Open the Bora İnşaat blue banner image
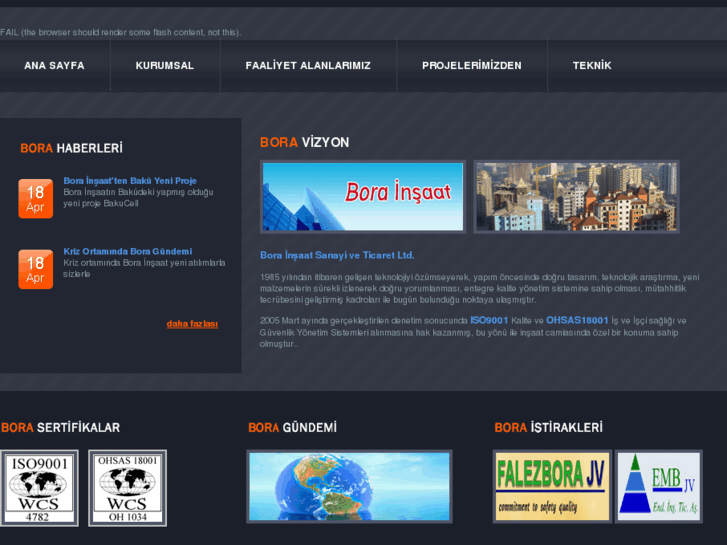Screen dimensions: 727x545 pos(363,197)
